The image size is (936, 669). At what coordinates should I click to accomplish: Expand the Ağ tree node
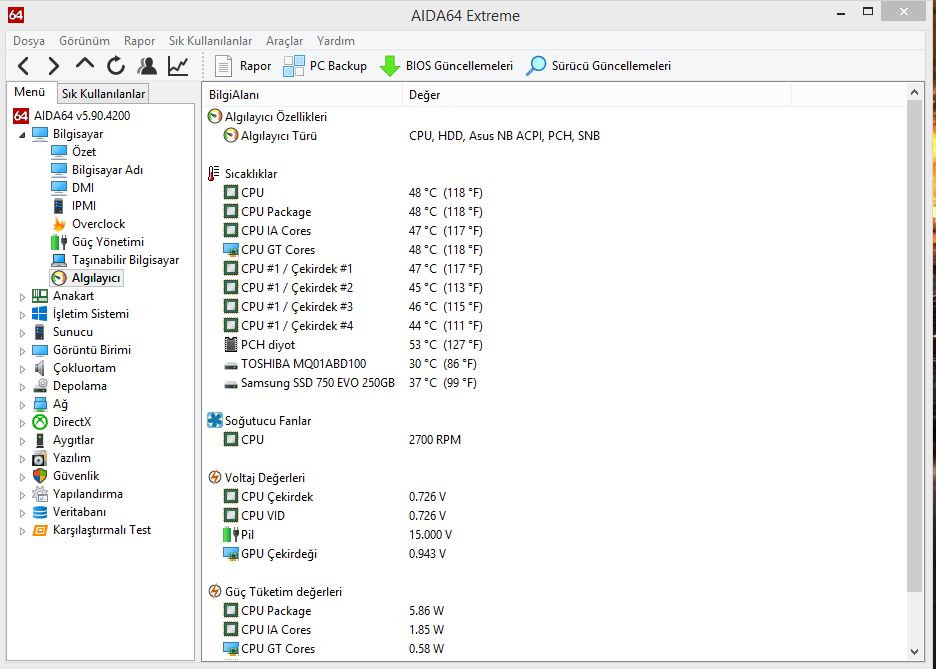(x=22, y=405)
